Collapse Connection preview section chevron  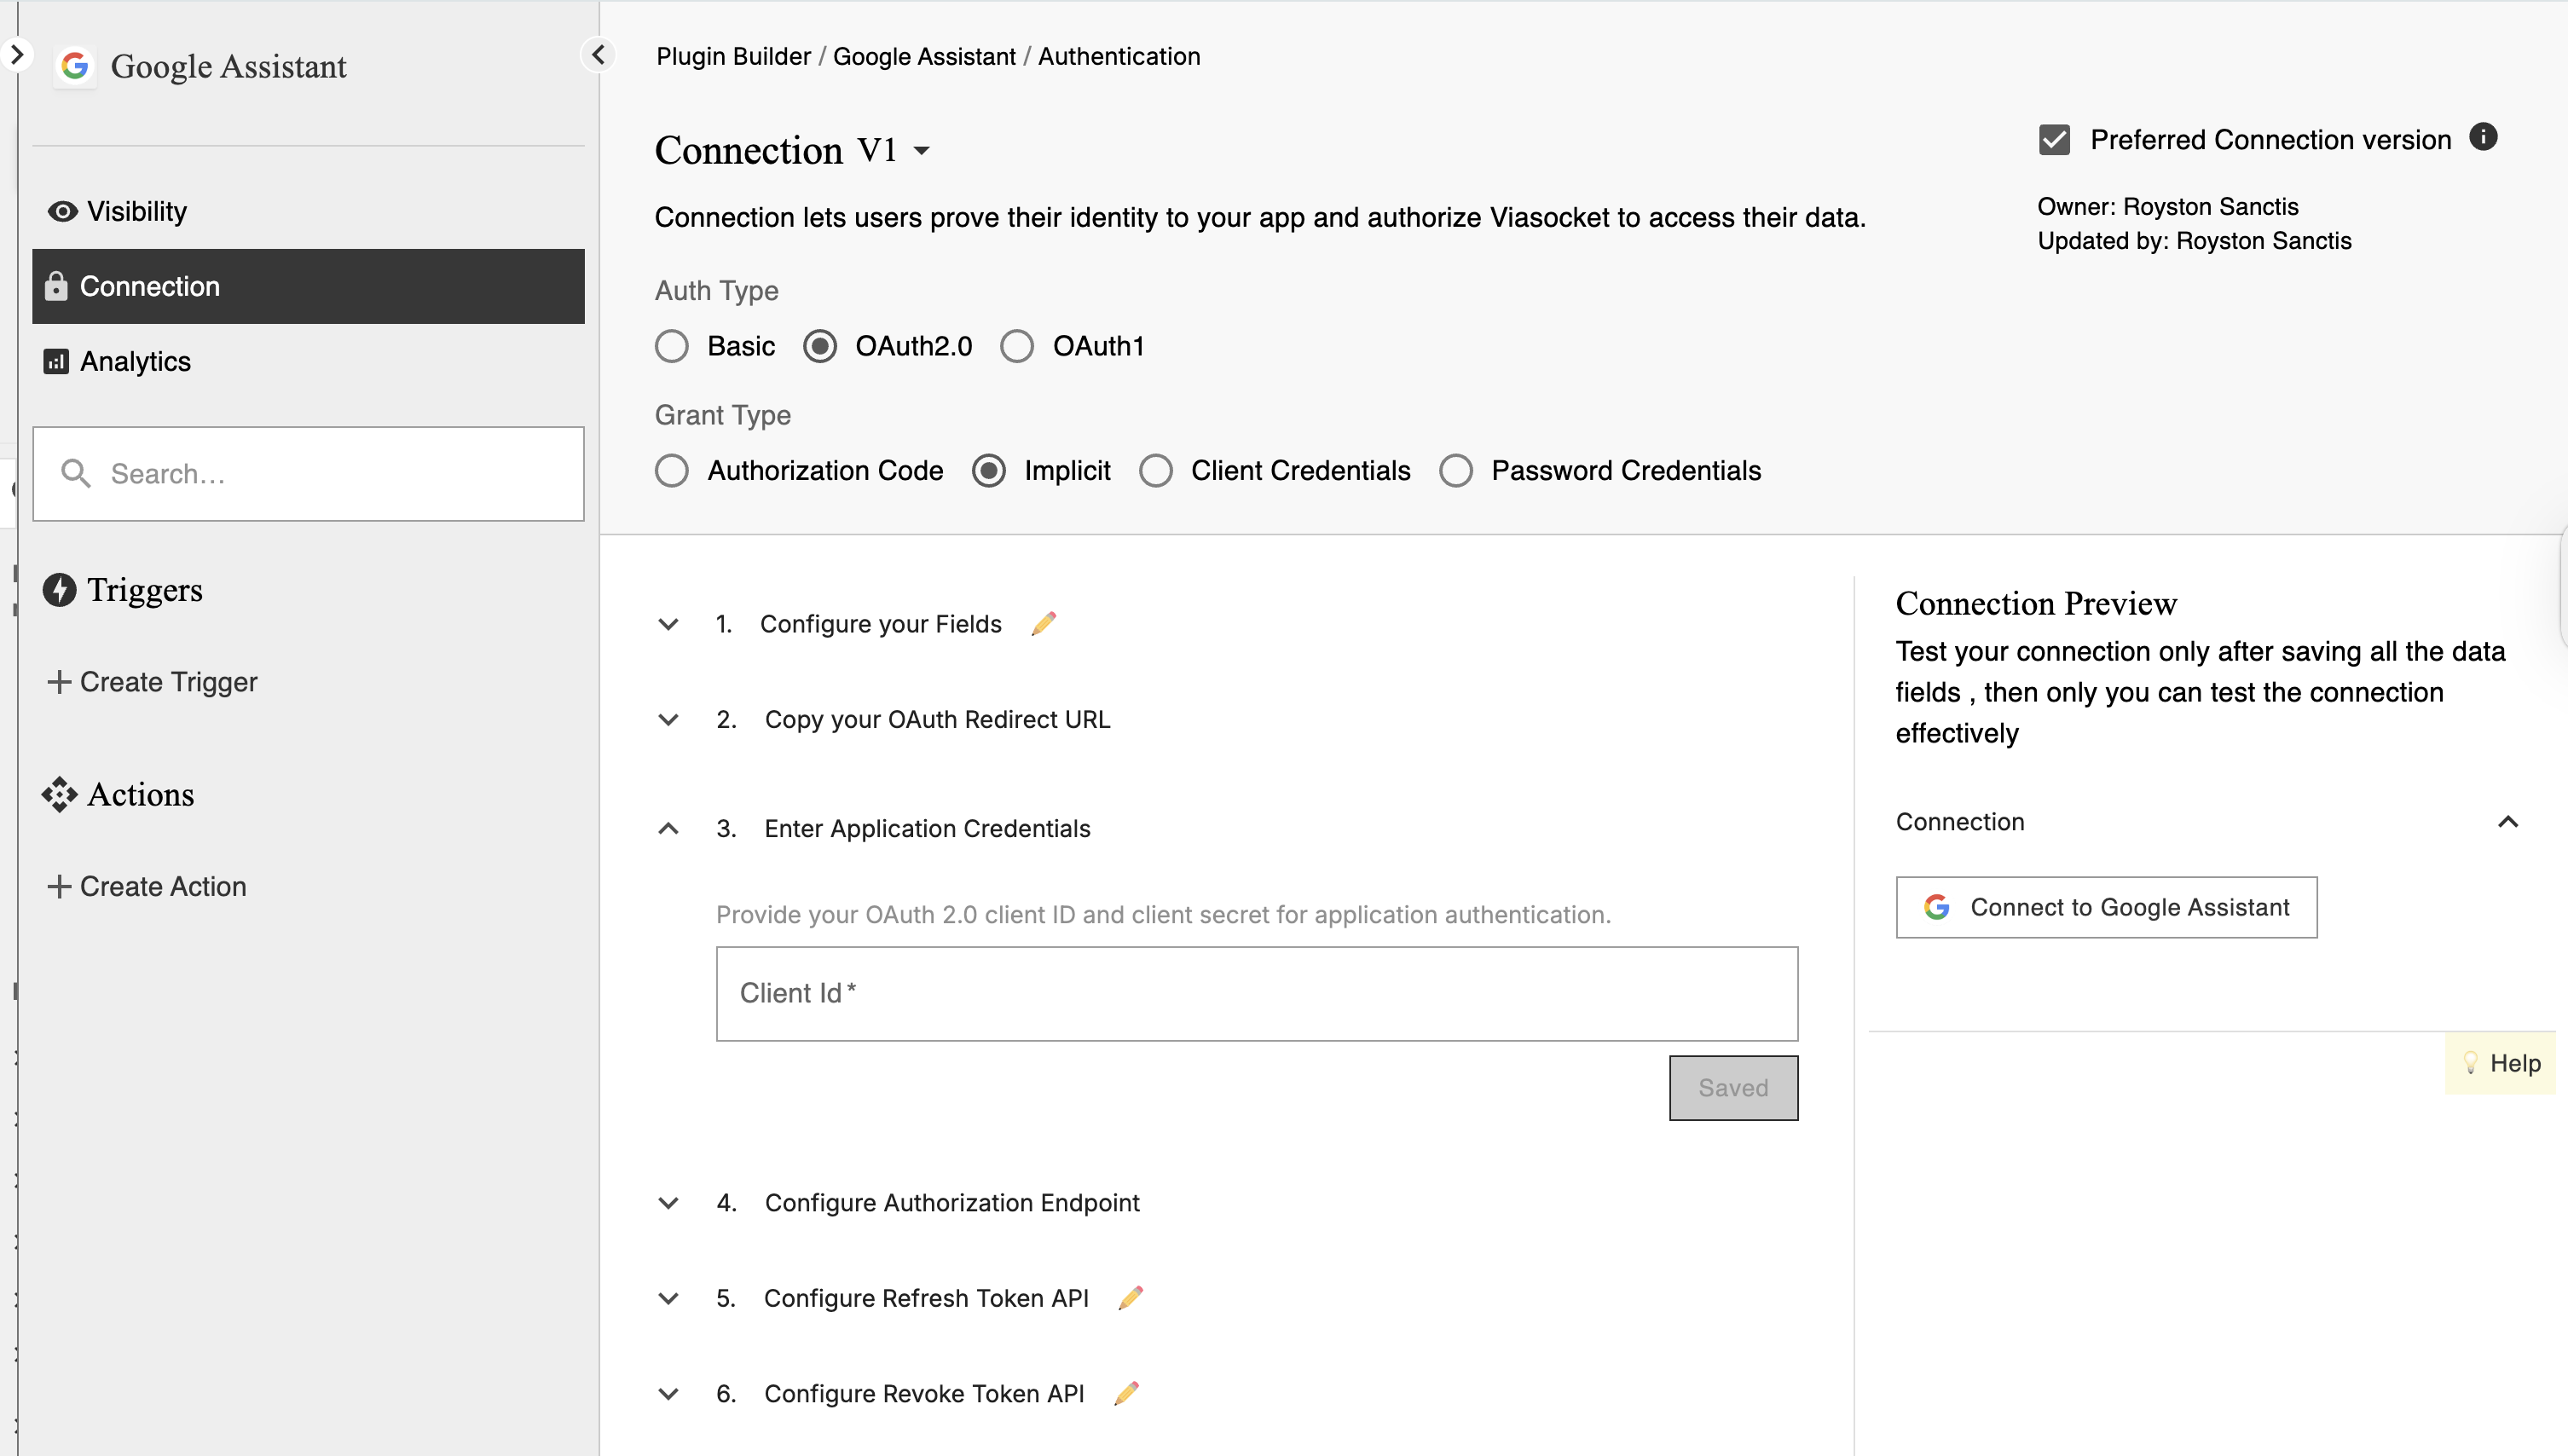(x=2508, y=822)
